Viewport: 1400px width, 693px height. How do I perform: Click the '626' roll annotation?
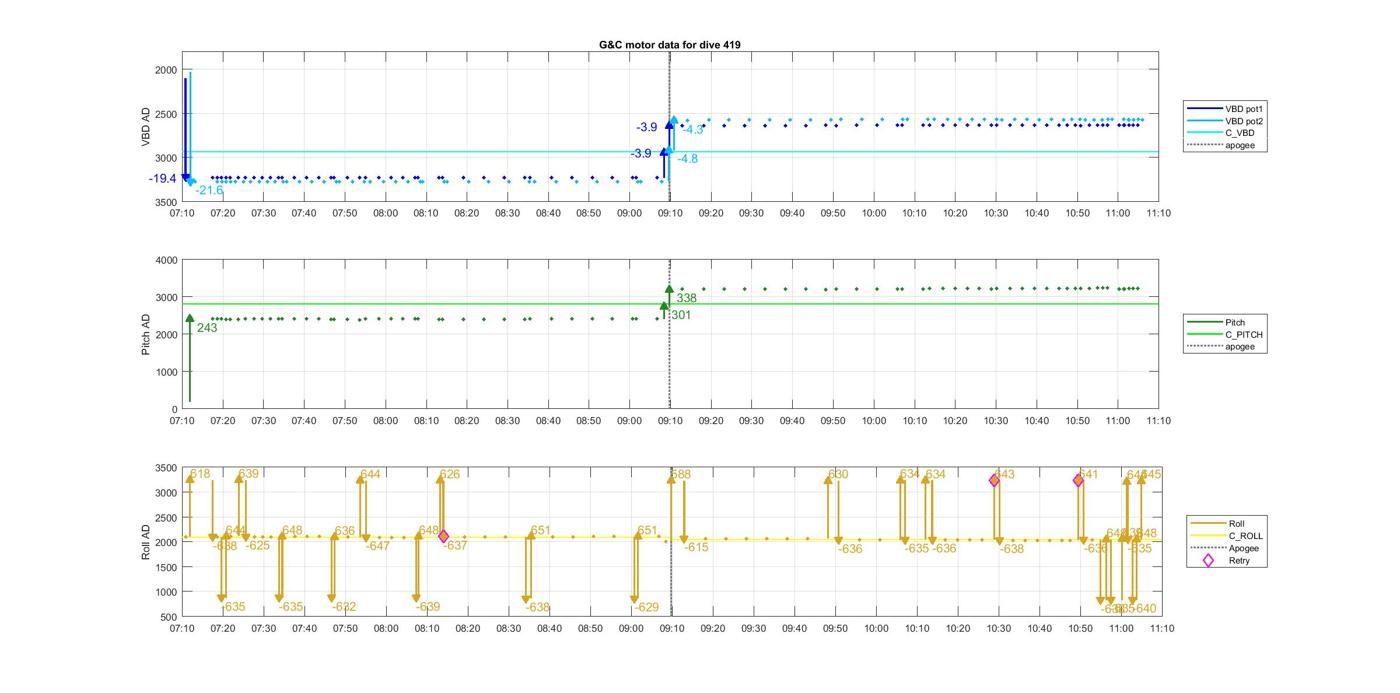point(450,474)
